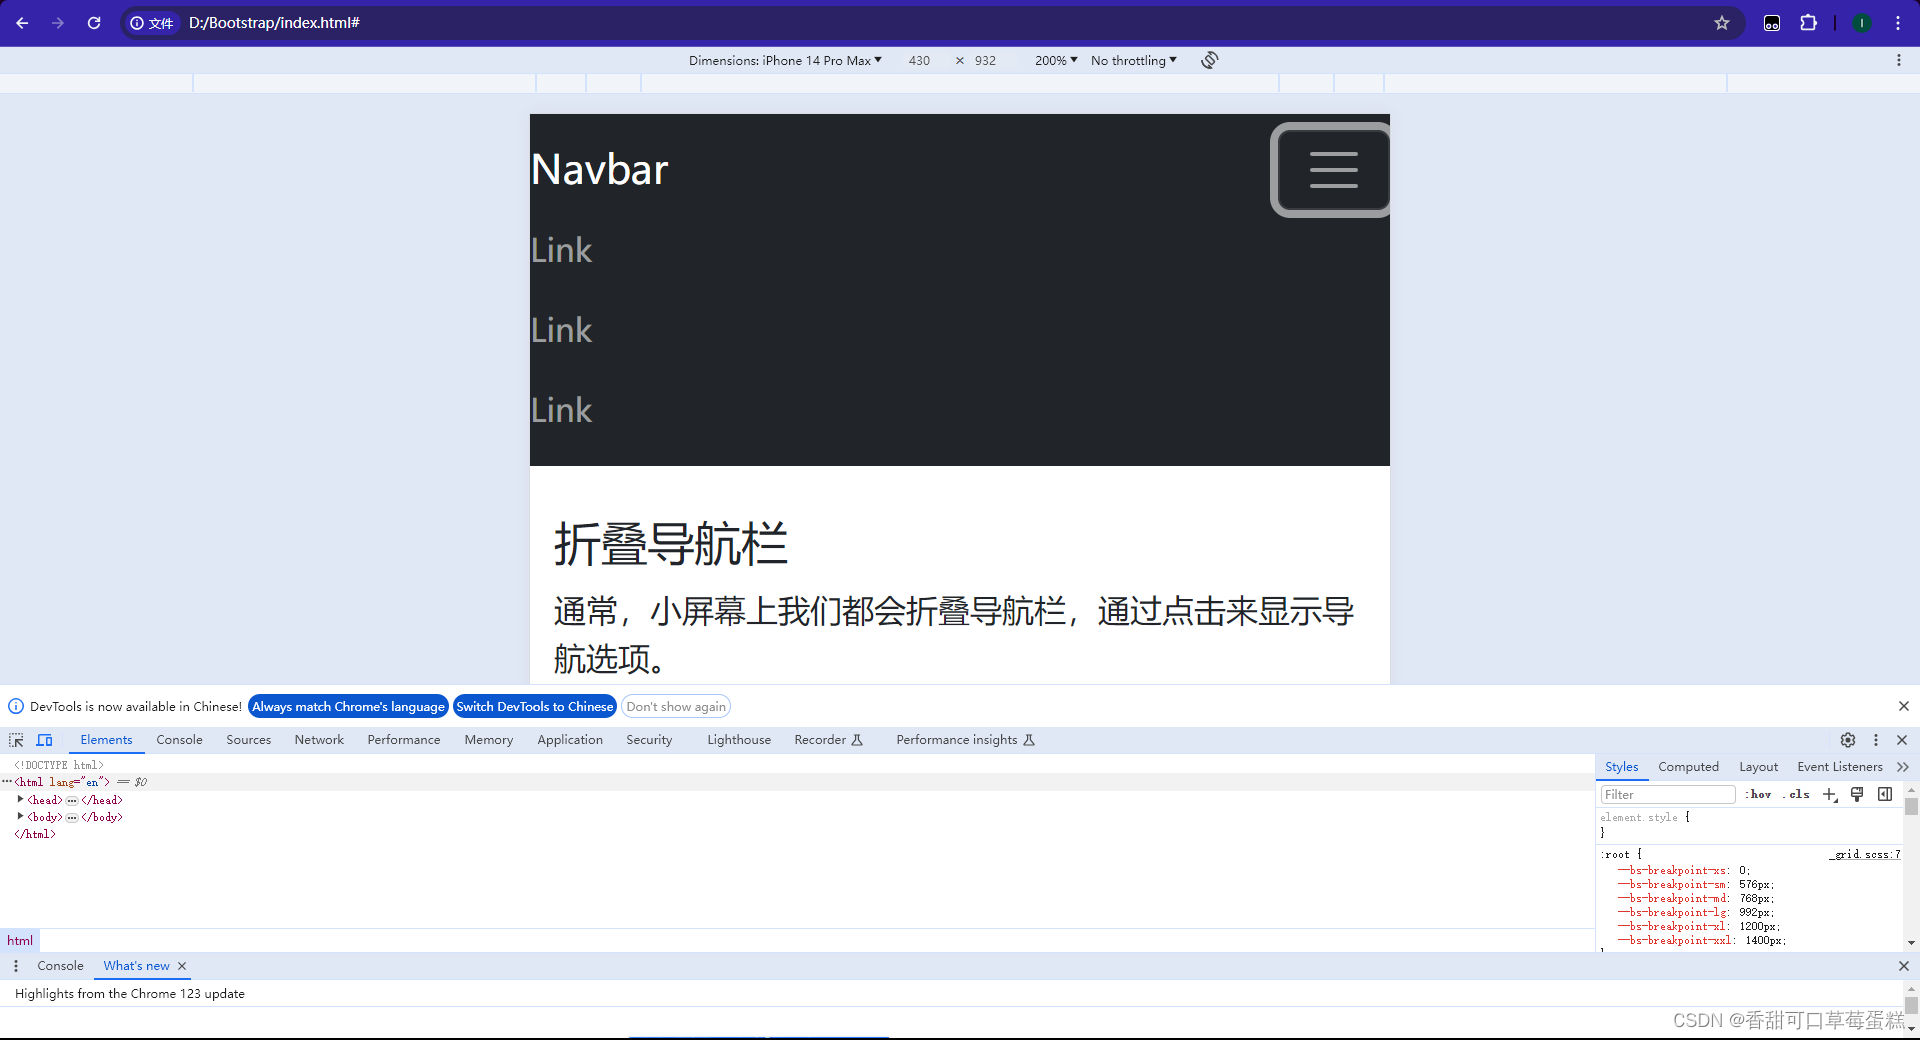This screenshot has height=1040, width=1920.
Task: Open the No throttling dropdown
Action: click(1132, 60)
